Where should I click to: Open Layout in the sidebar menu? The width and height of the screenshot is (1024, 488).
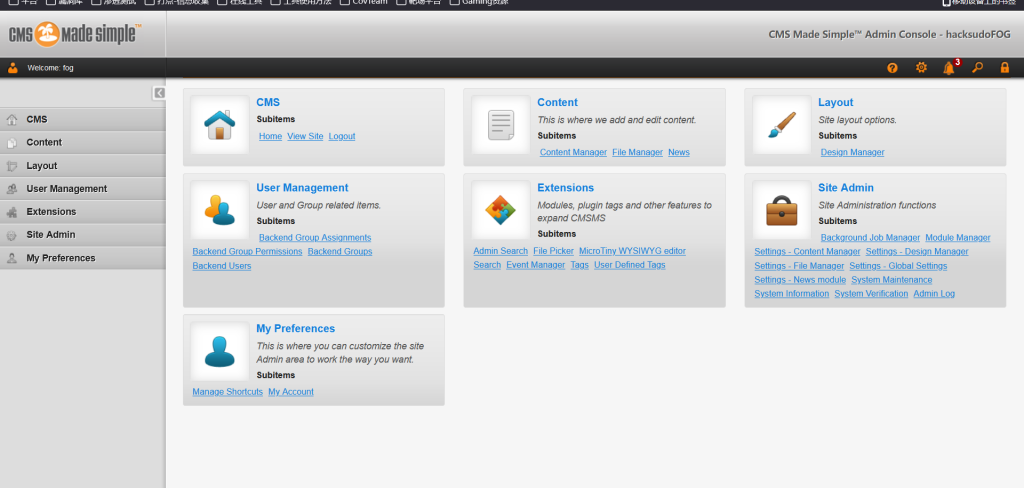point(82,166)
